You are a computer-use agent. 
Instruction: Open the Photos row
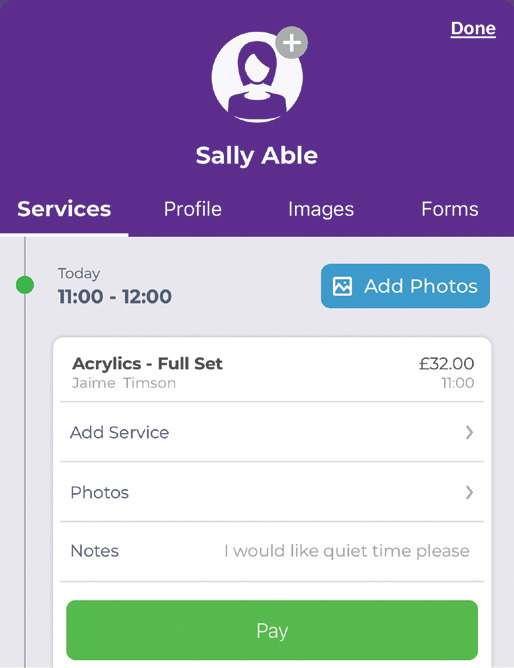tap(272, 492)
